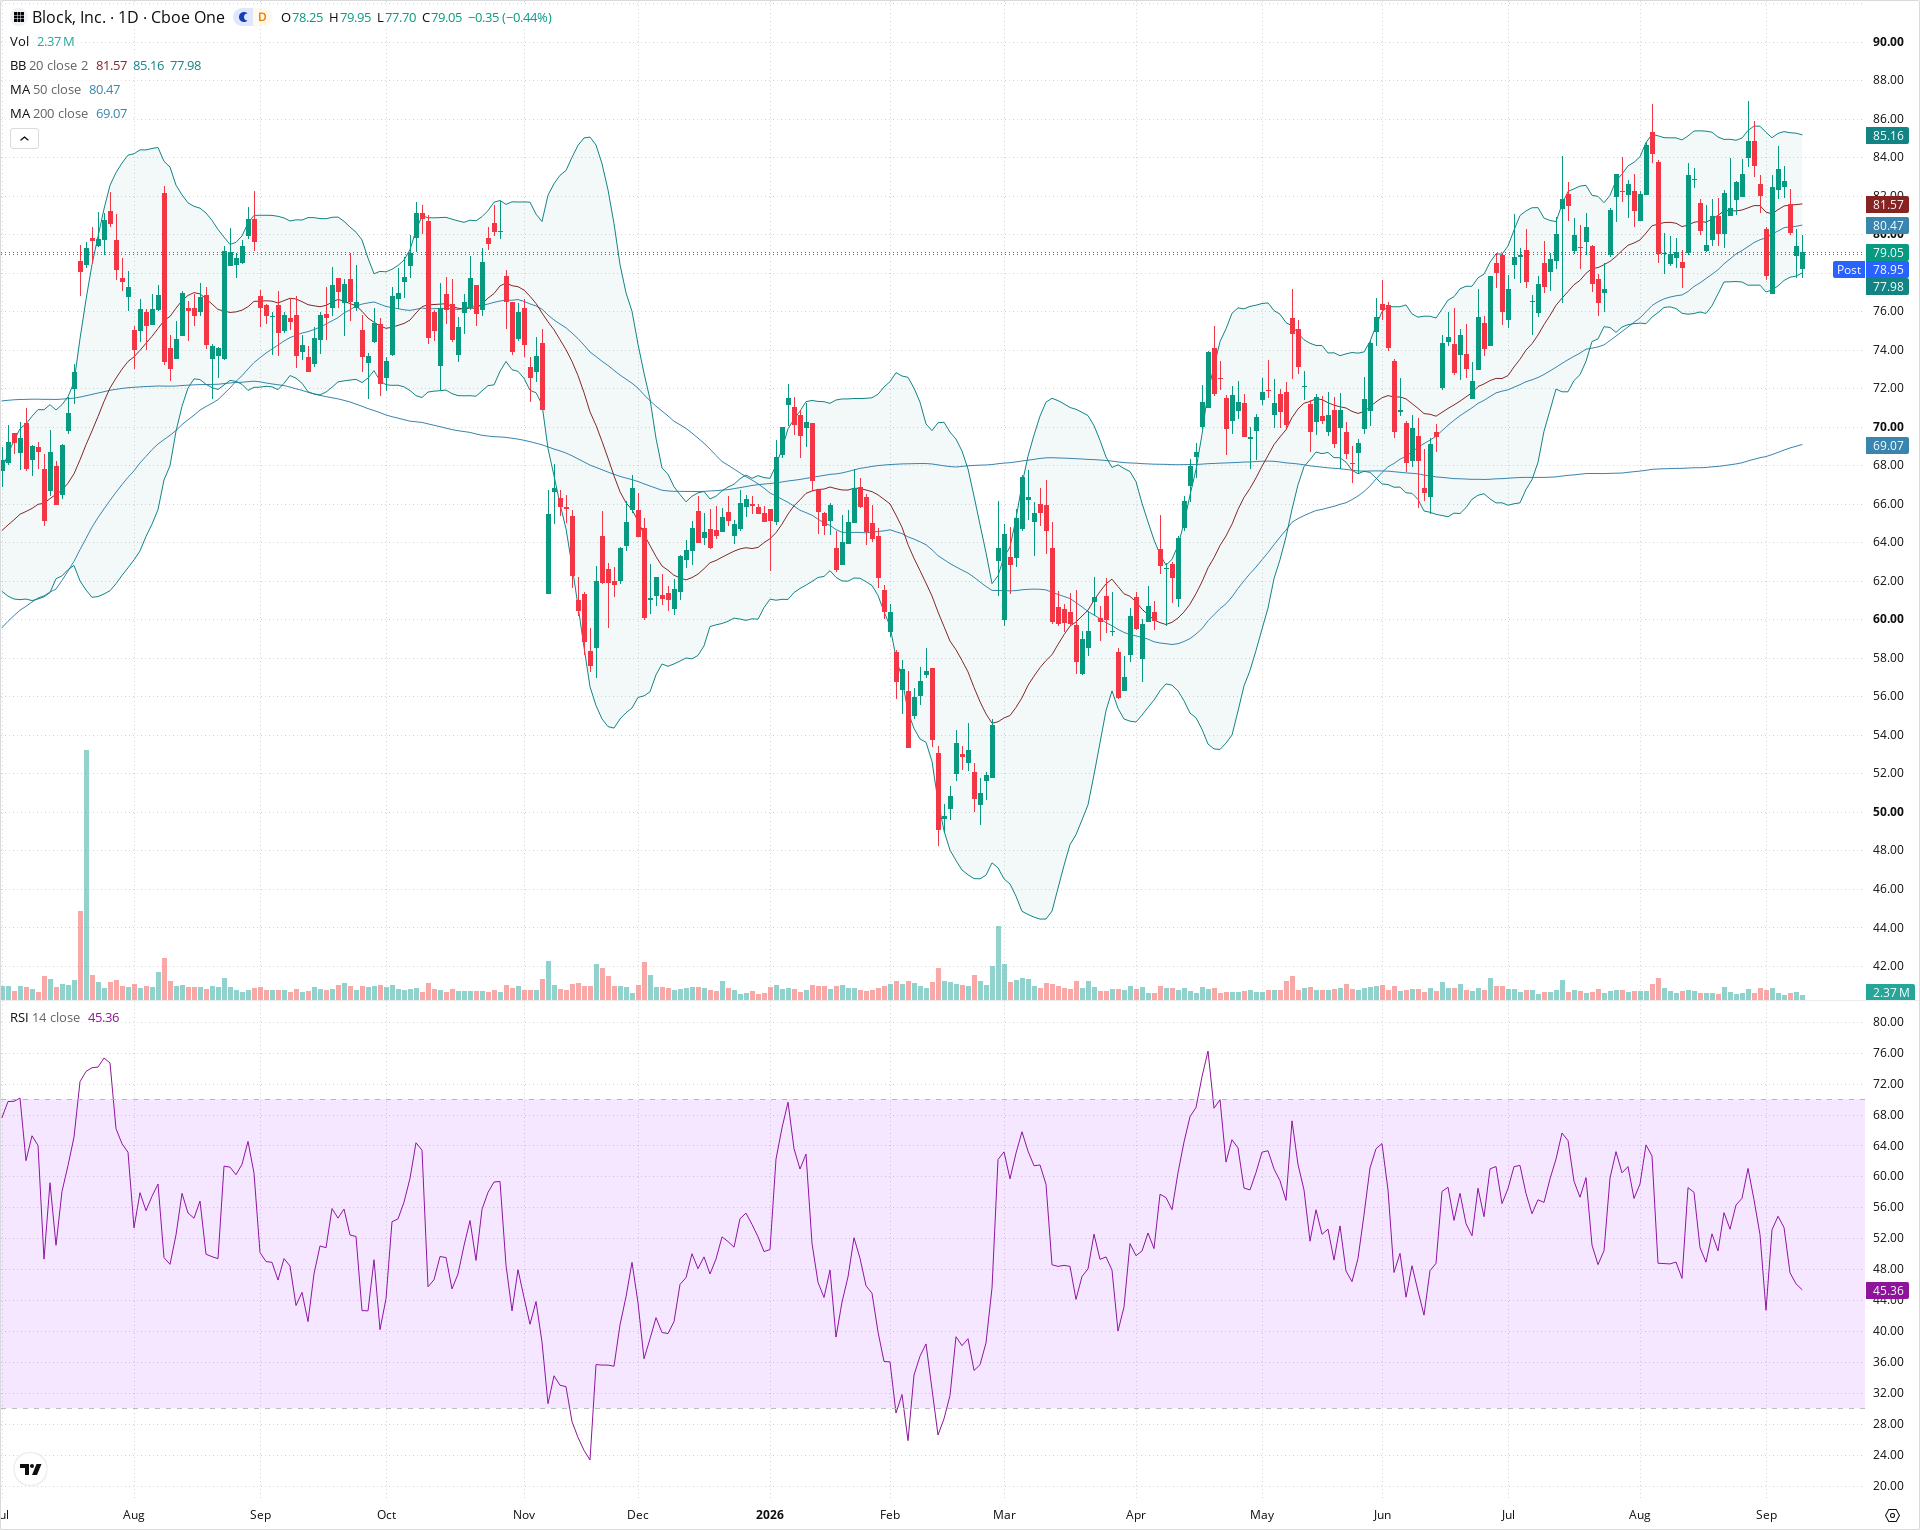Click the 78.95 post-market price label
This screenshot has height=1530, width=1920.
(1888, 270)
